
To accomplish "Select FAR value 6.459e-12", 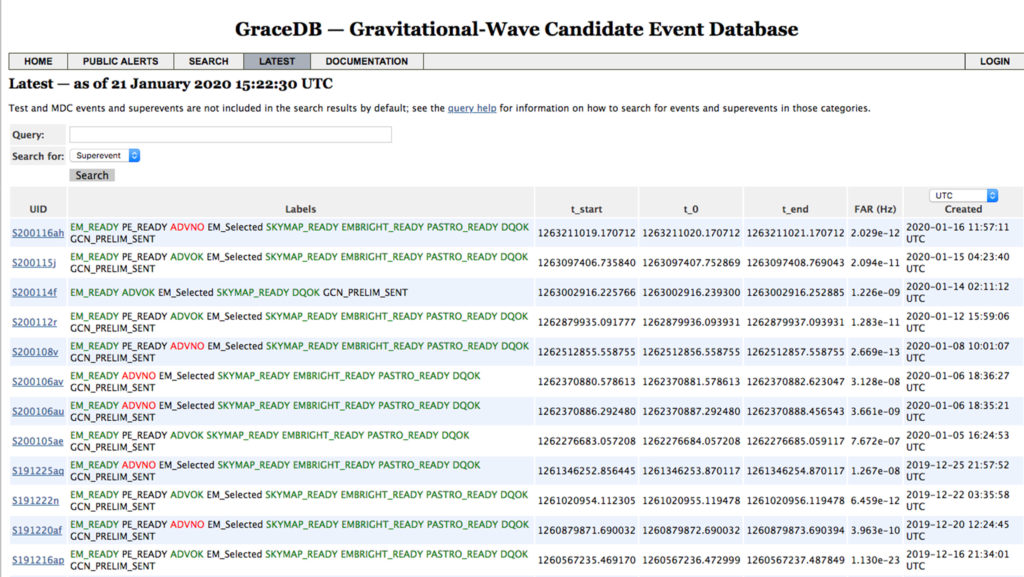I will coord(875,501).
